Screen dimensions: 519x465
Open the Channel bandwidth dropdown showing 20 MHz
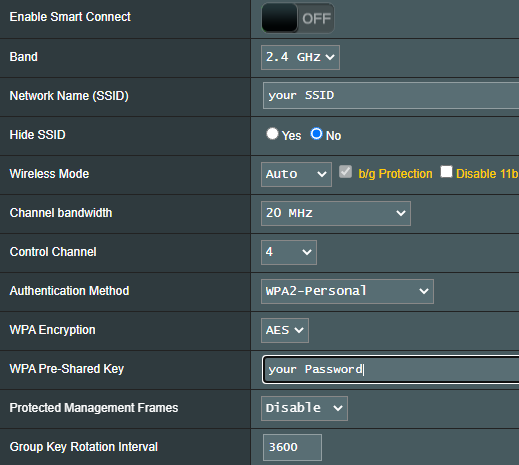click(x=336, y=213)
